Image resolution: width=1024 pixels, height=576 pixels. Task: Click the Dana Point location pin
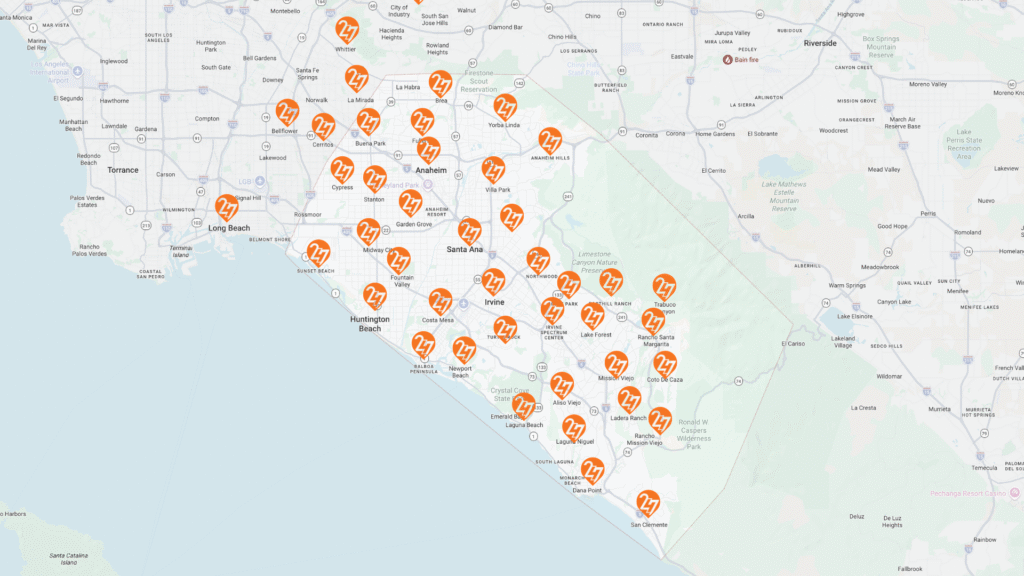click(x=592, y=471)
